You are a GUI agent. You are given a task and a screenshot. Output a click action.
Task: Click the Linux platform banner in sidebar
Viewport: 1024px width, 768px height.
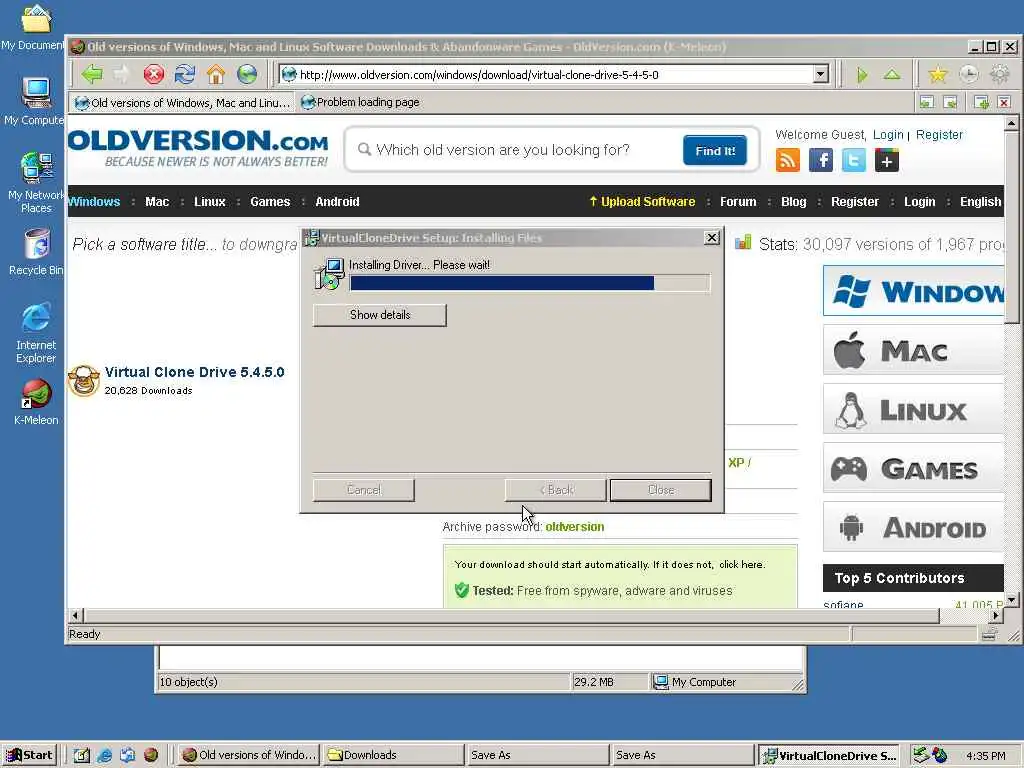point(914,409)
